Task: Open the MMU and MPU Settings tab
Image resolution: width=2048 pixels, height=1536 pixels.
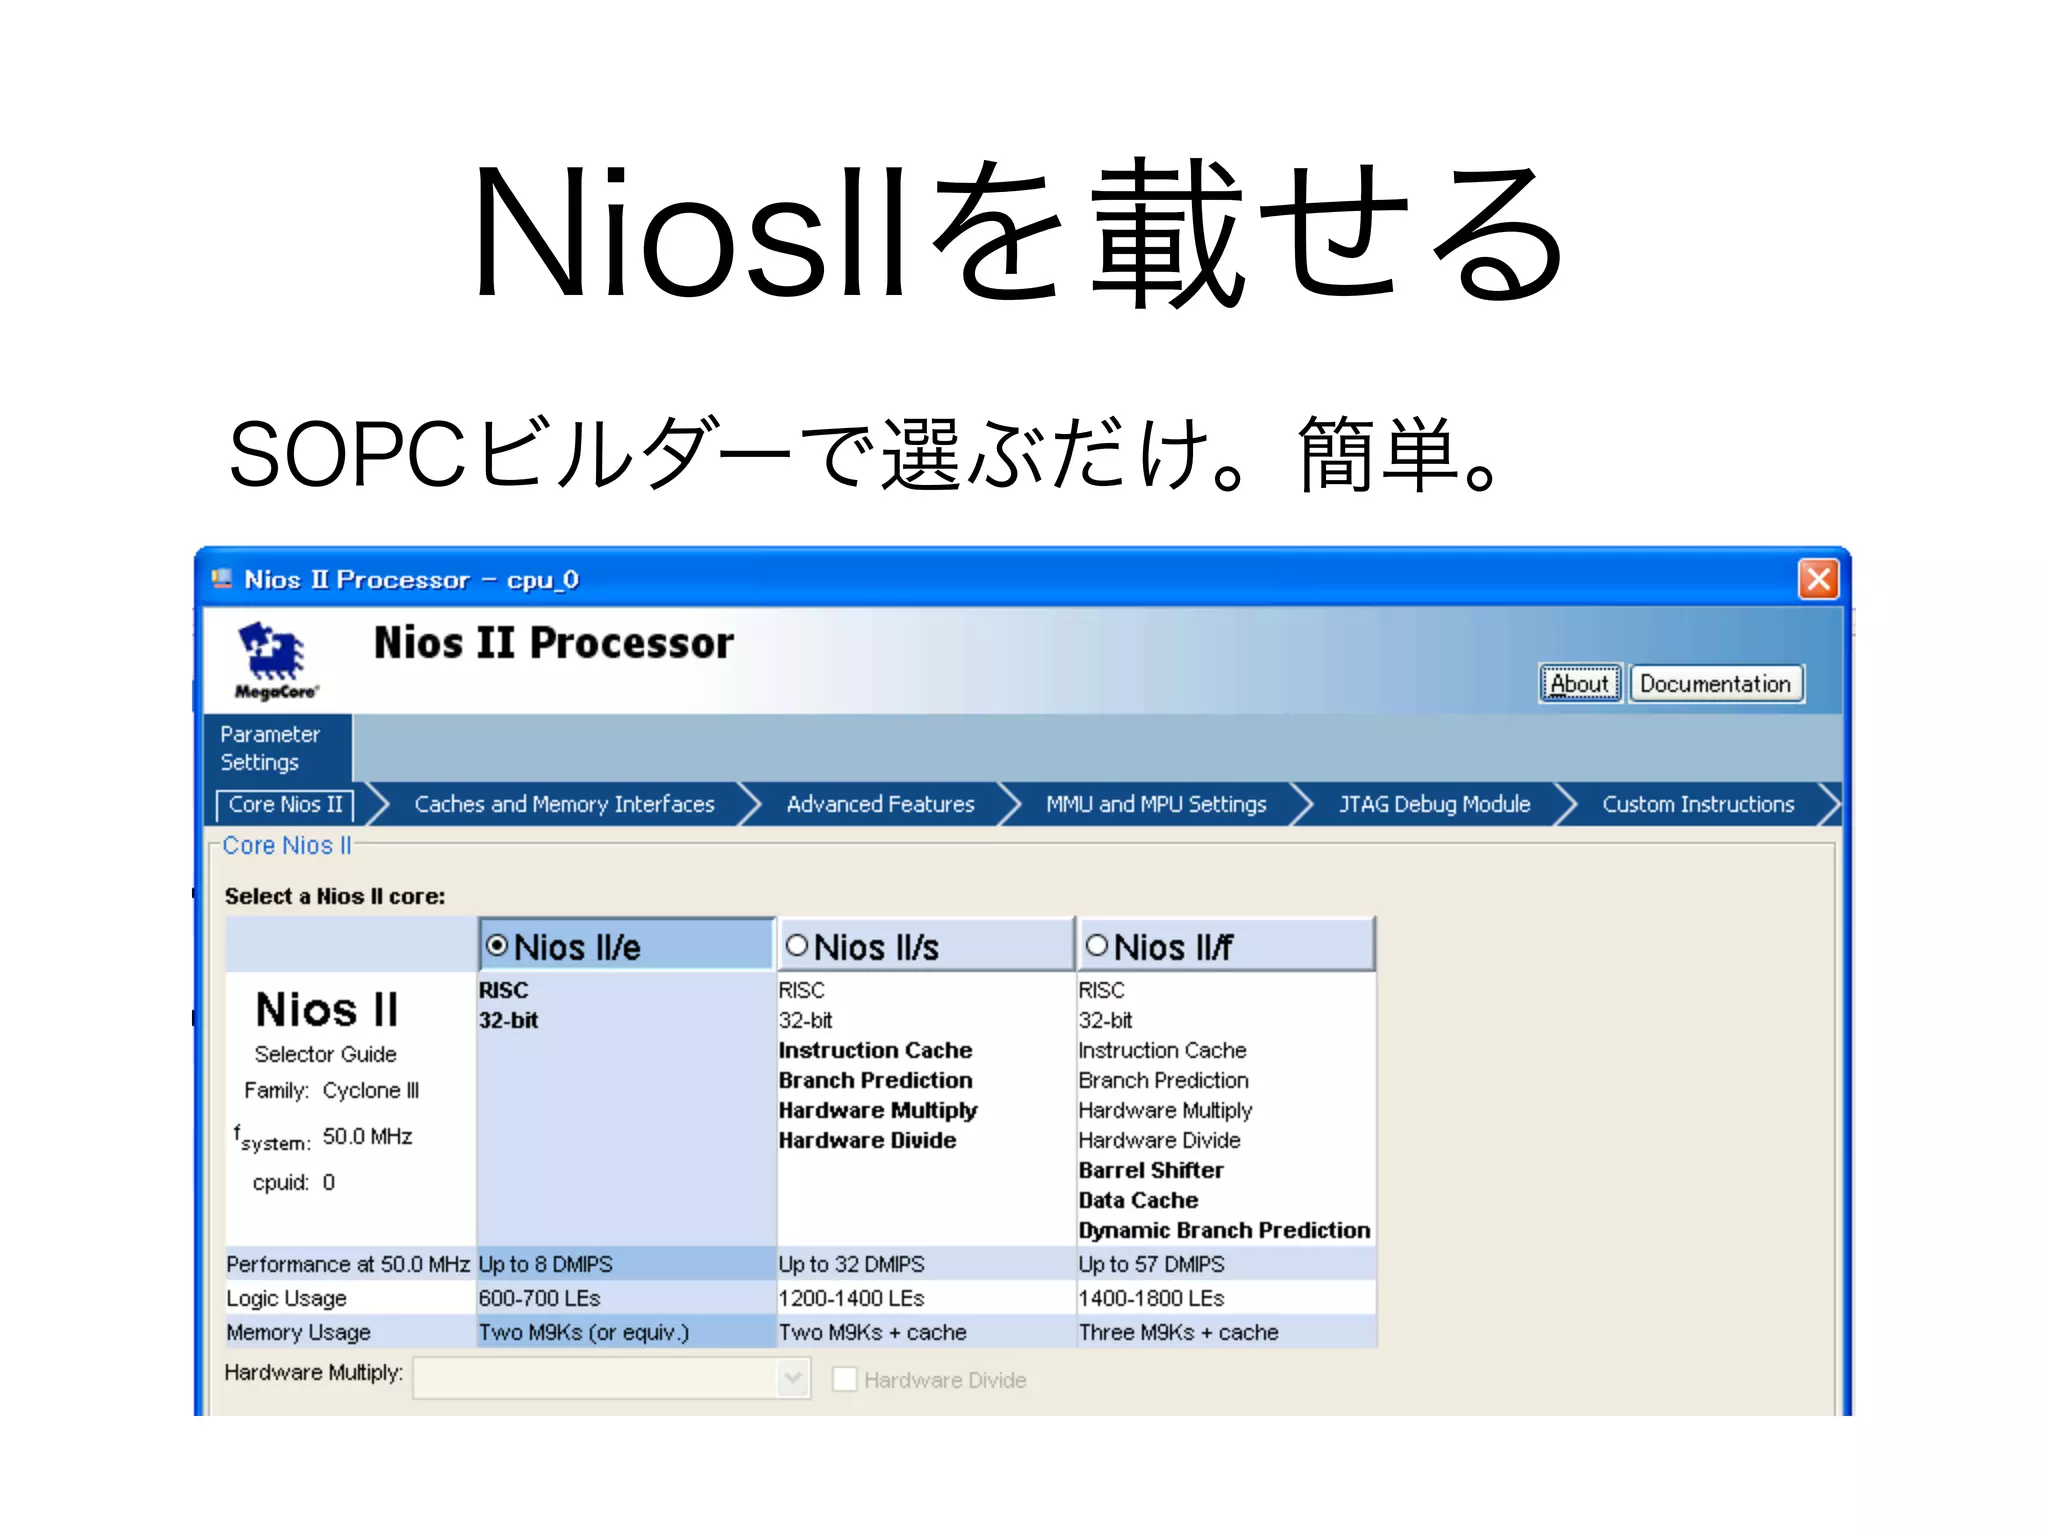Action: click(x=1156, y=805)
